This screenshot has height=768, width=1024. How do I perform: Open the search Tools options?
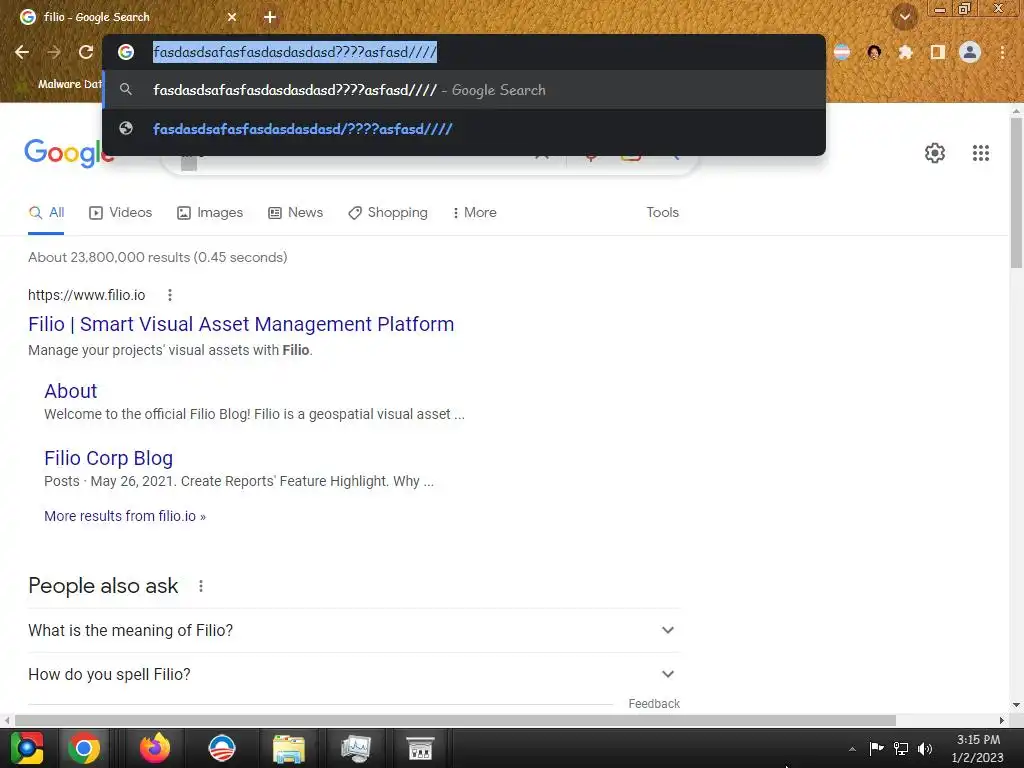tap(662, 212)
